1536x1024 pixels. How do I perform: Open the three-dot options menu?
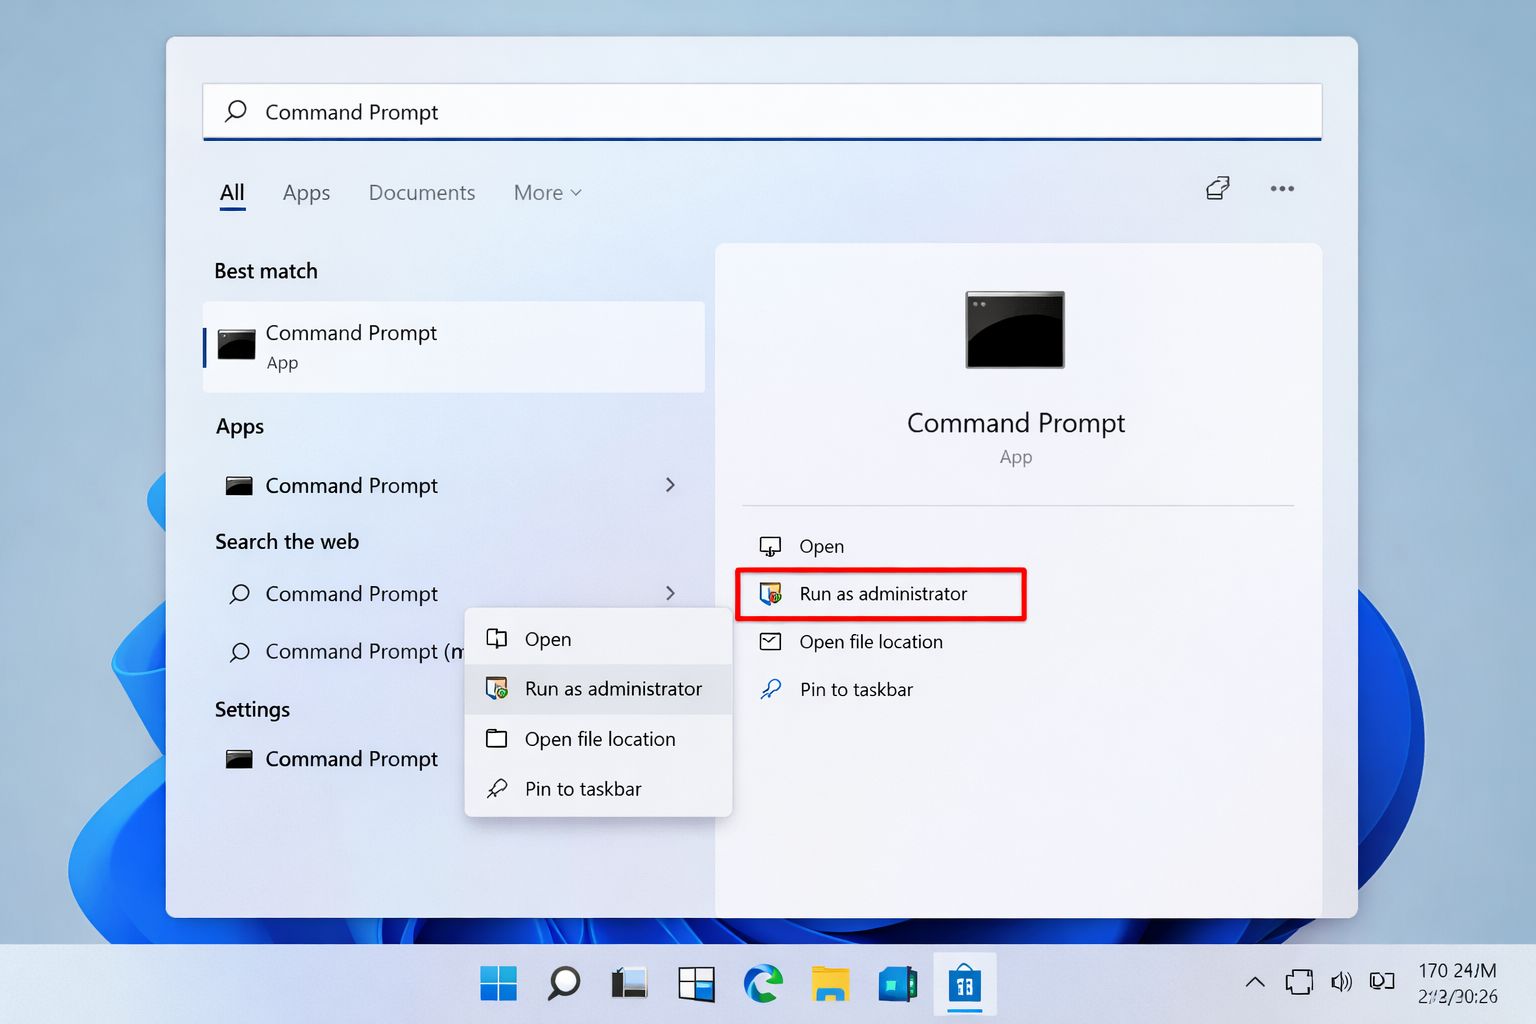[1281, 189]
